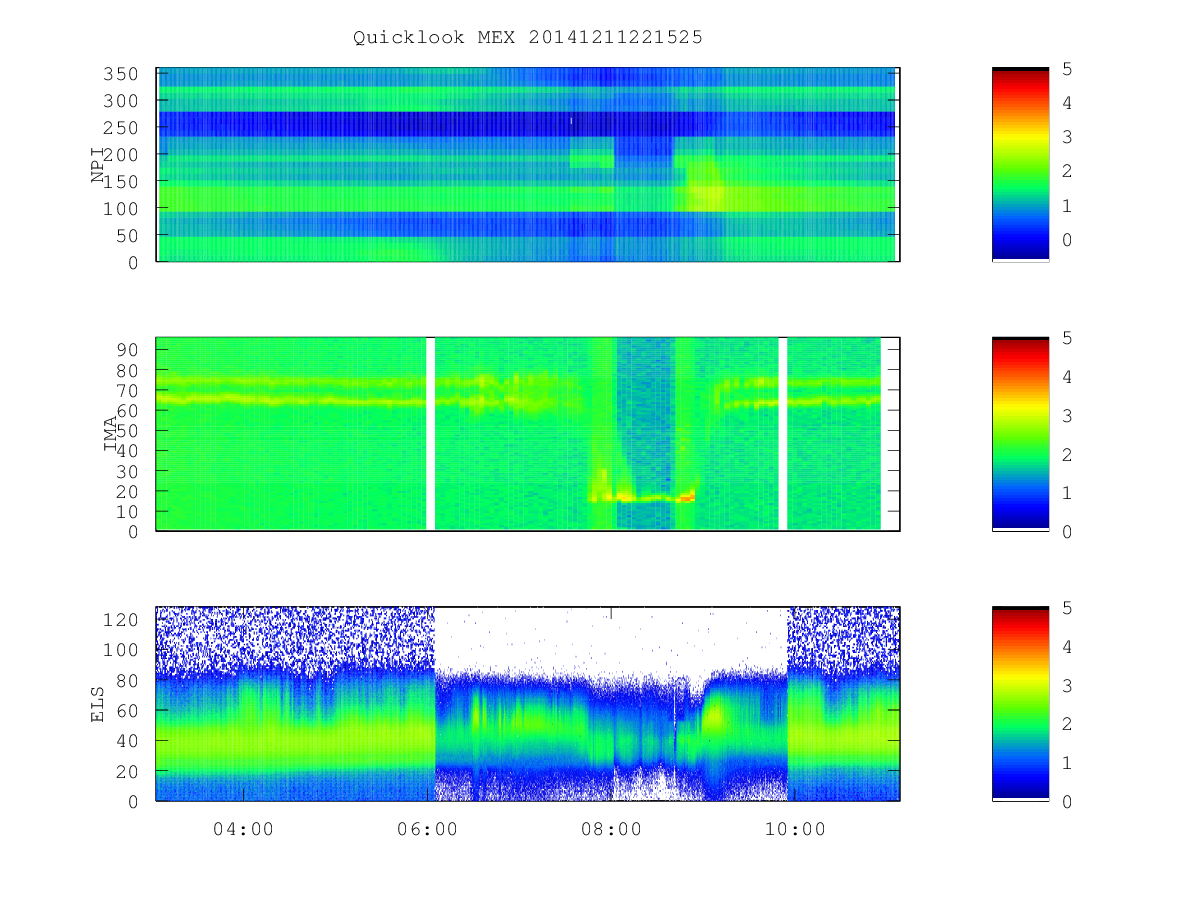1200x900 pixels.
Task: Click the 06:00 time axis label
Action: tap(428, 829)
